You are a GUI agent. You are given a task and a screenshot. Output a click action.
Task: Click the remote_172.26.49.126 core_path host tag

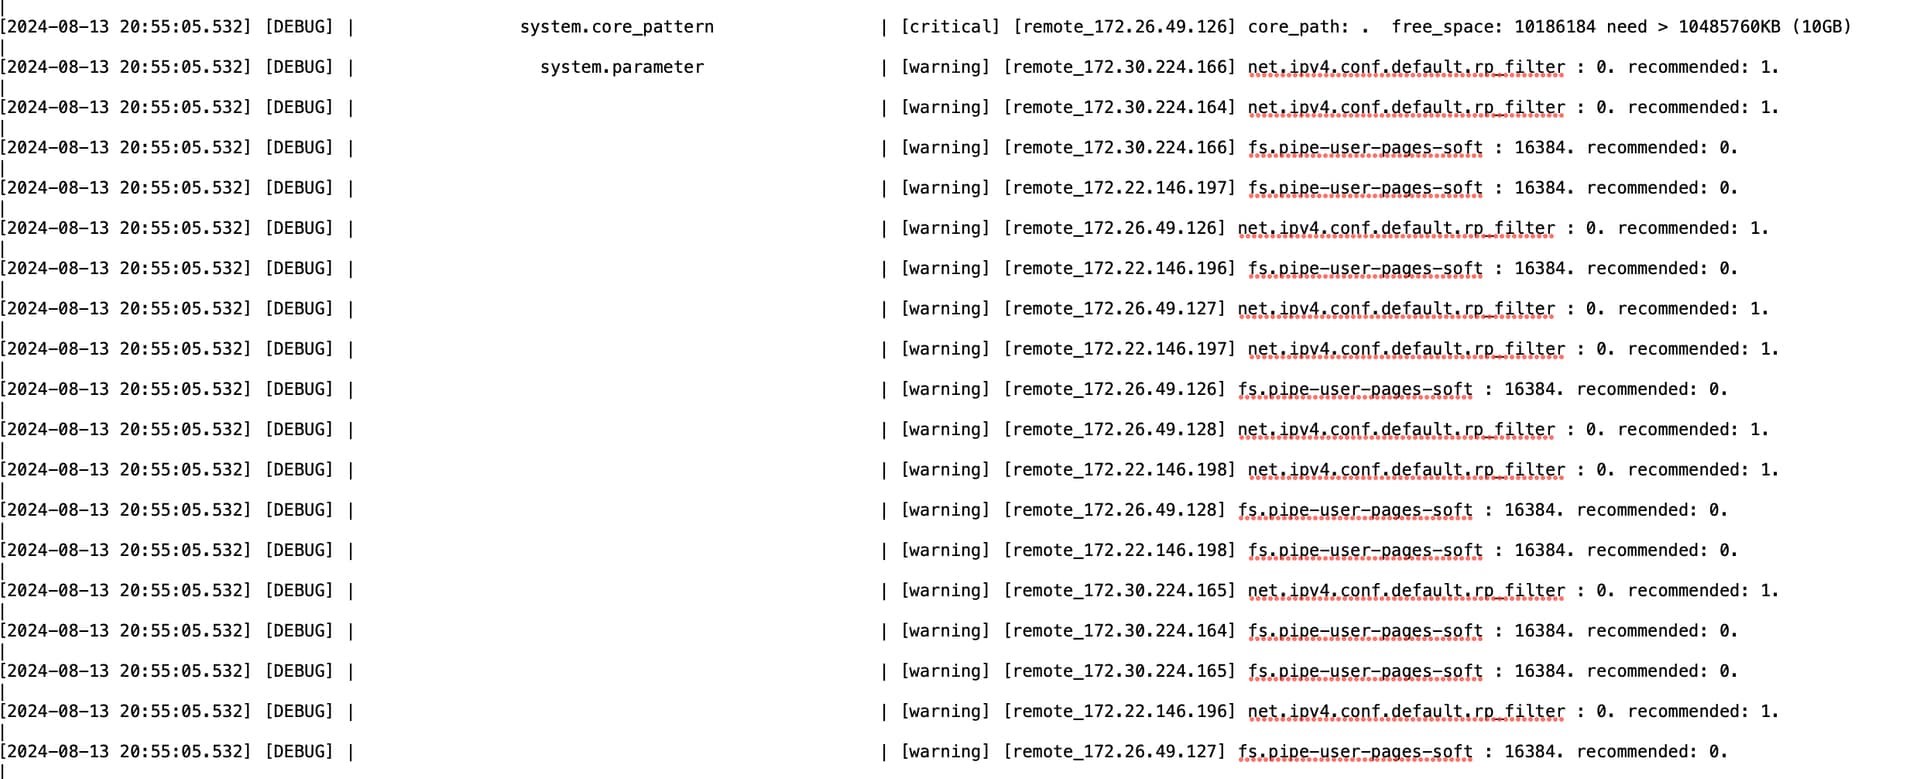(x=1124, y=27)
